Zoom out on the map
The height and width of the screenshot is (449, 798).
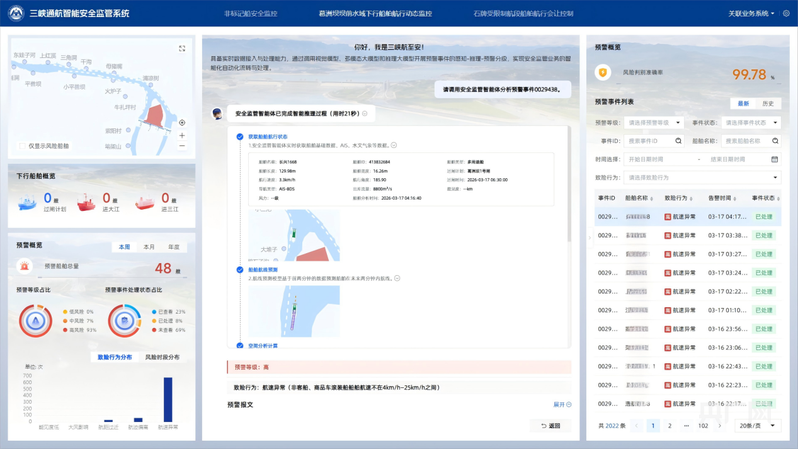pos(182,146)
